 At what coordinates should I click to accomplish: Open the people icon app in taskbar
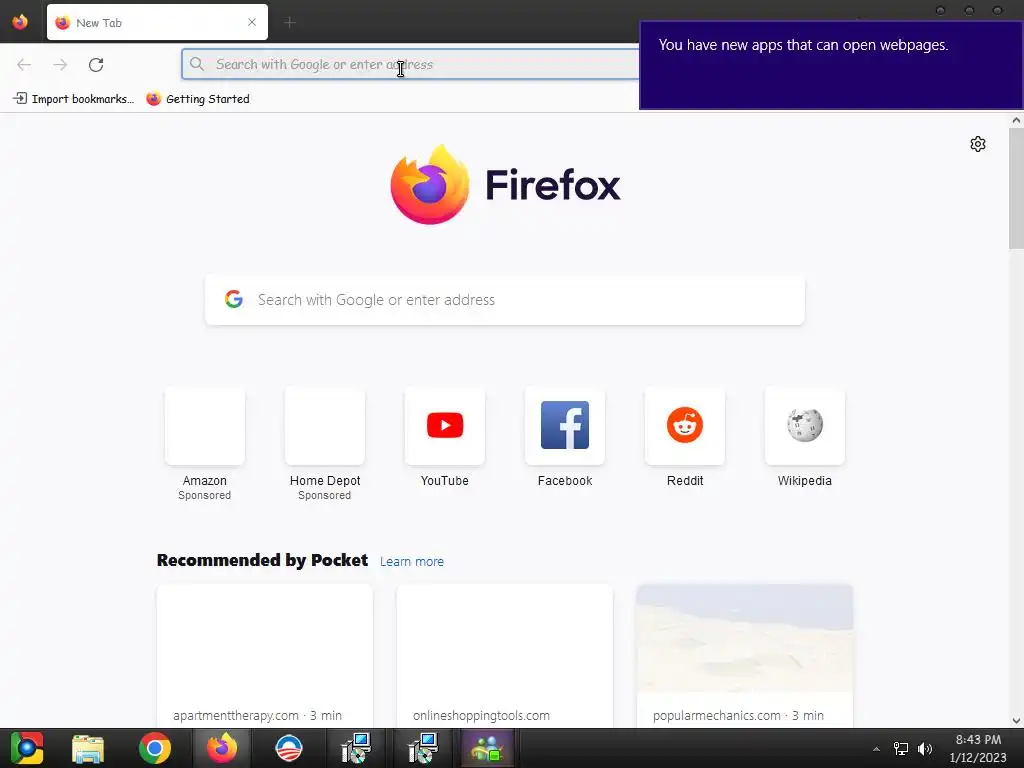[x=487, y=748]
